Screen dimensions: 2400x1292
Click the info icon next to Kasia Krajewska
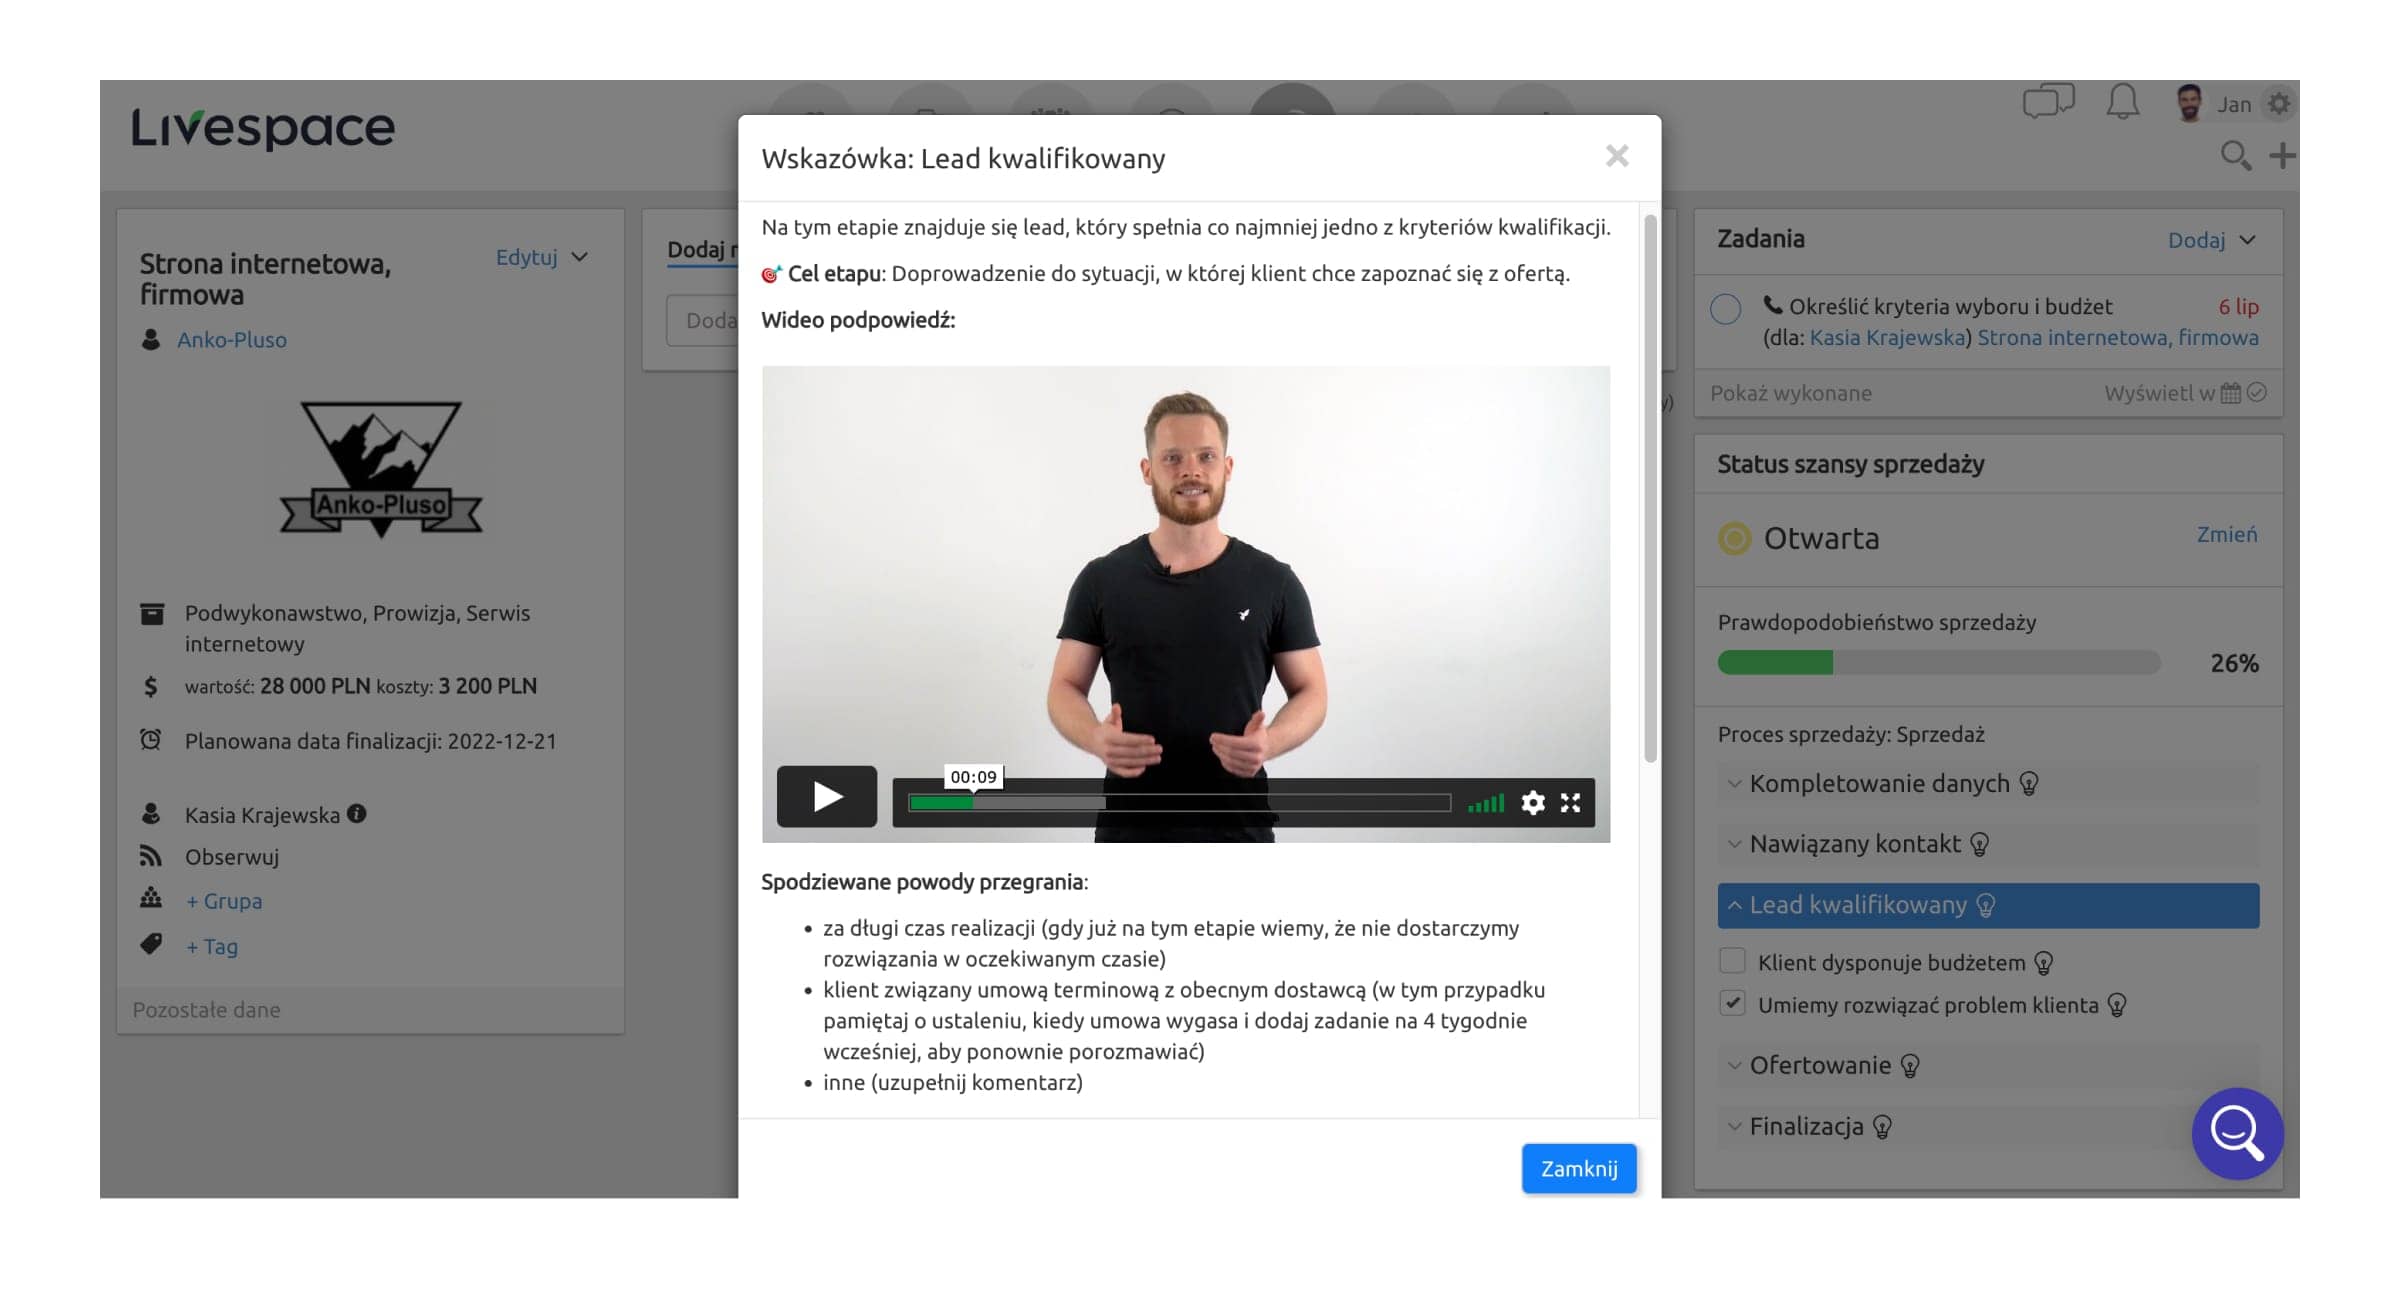[x=357, y=814]
